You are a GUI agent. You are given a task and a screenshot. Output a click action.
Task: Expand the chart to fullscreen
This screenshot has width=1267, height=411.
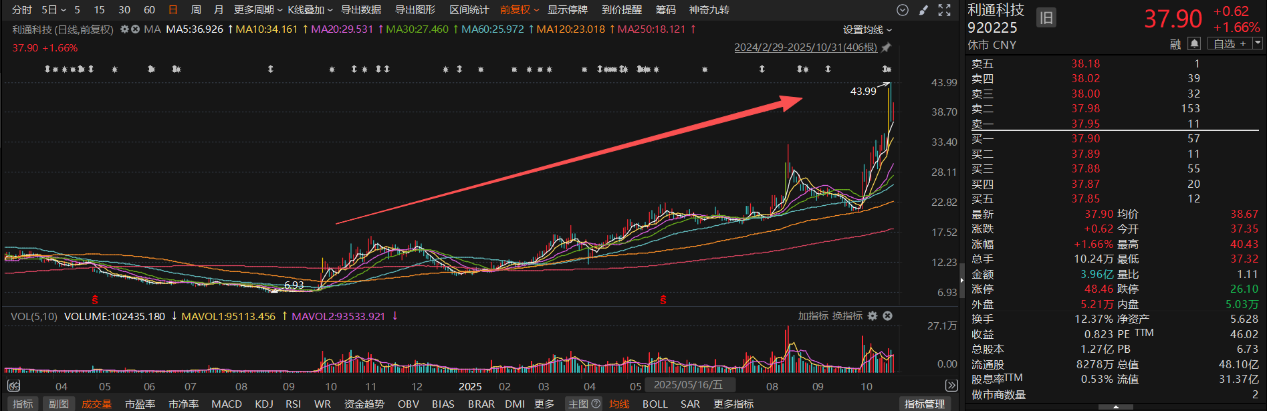tap(945, 8)
